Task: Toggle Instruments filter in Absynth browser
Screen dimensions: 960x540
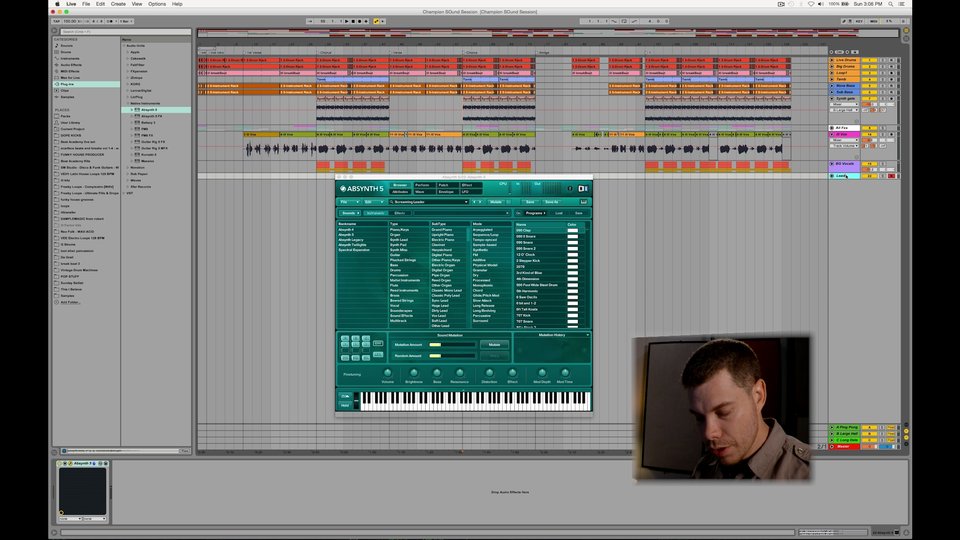Action: (375, 213)
